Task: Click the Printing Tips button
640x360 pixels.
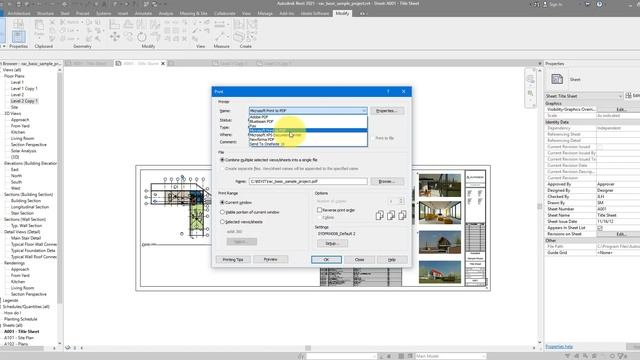Action: pos(233,260)
